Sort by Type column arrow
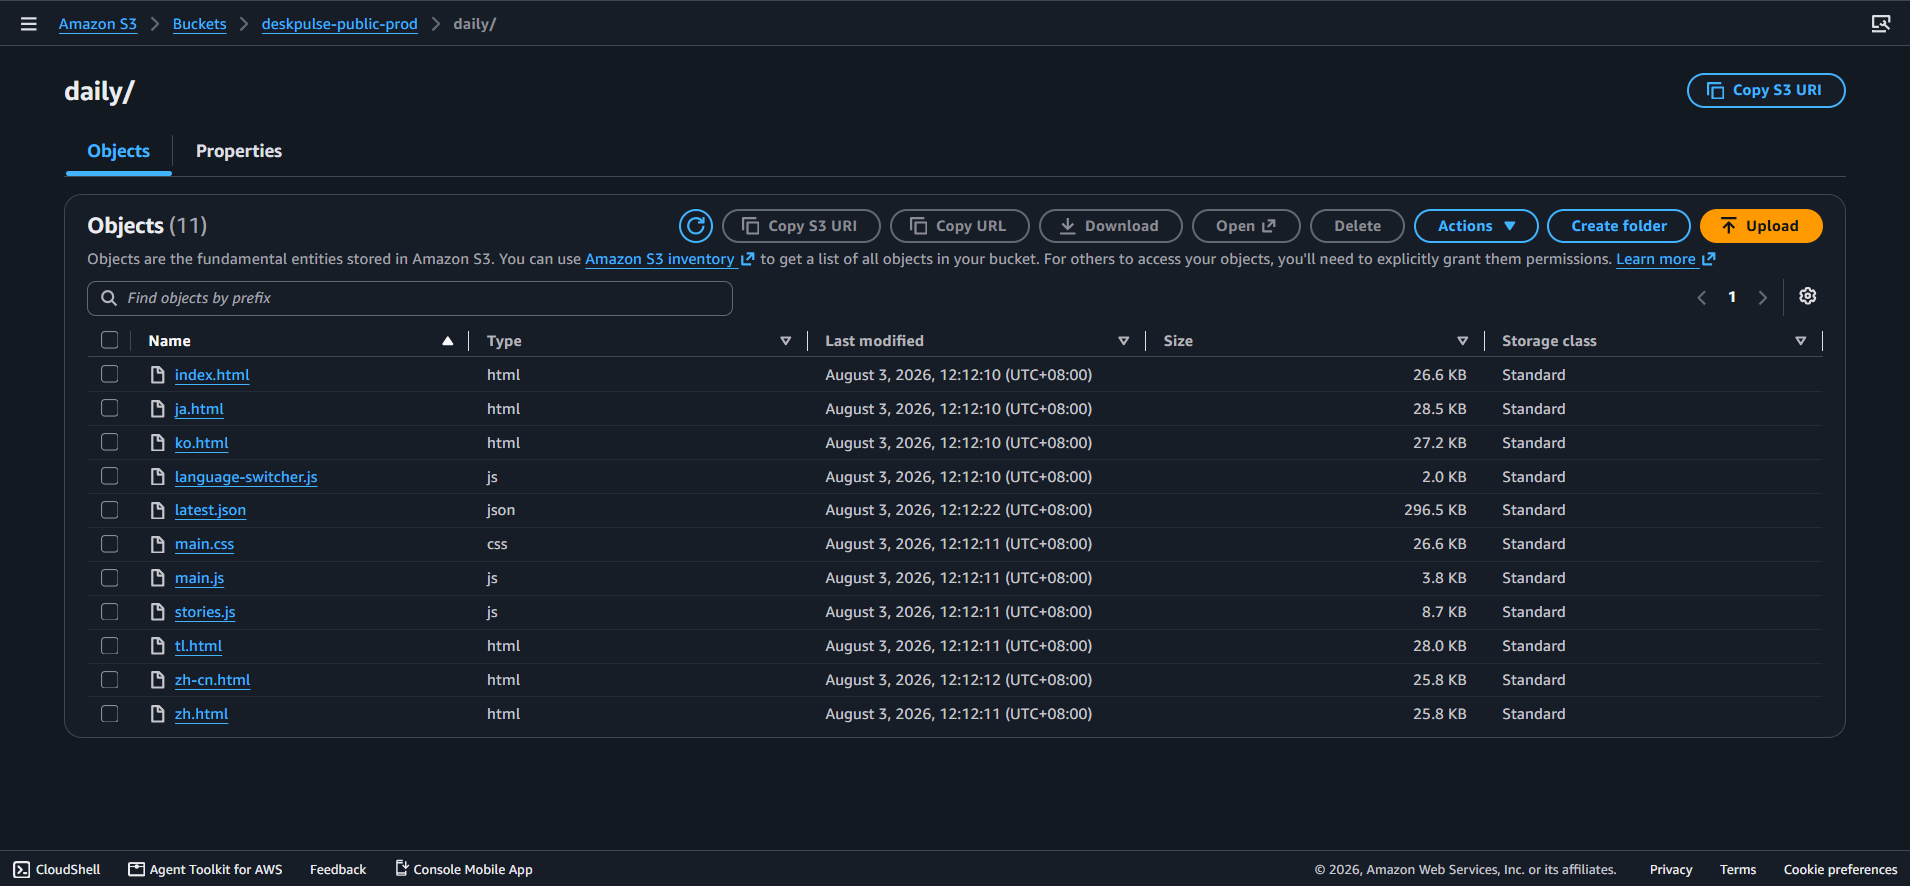 [786, 341]
